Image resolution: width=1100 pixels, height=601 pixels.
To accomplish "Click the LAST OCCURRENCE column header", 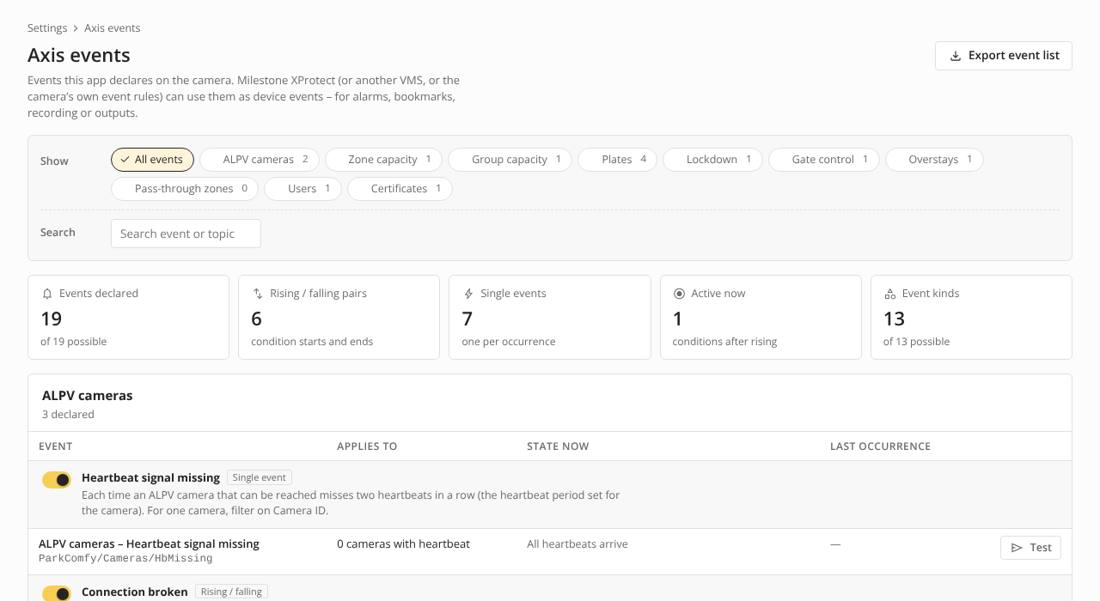I will pos(880,446).
